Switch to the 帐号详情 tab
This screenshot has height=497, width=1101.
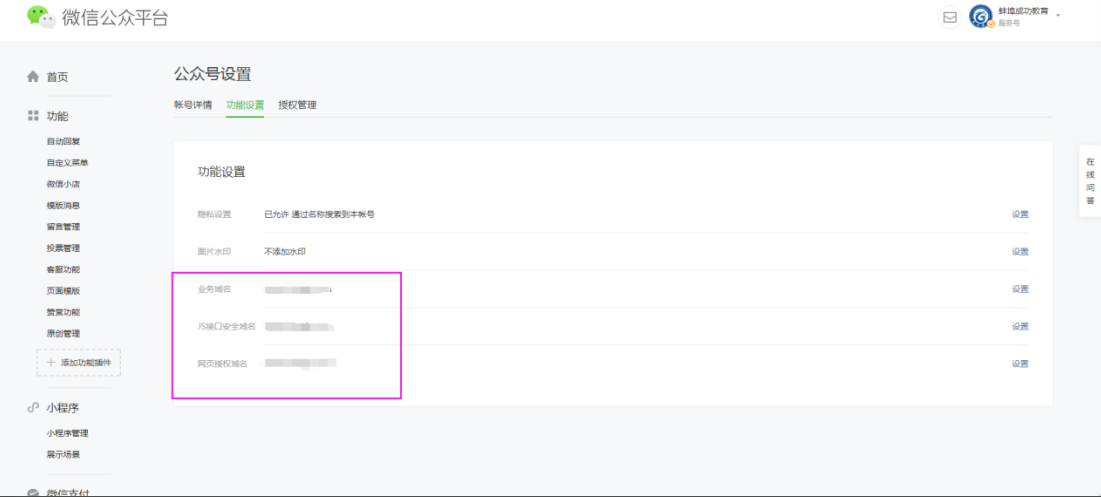tap(192, 105)
